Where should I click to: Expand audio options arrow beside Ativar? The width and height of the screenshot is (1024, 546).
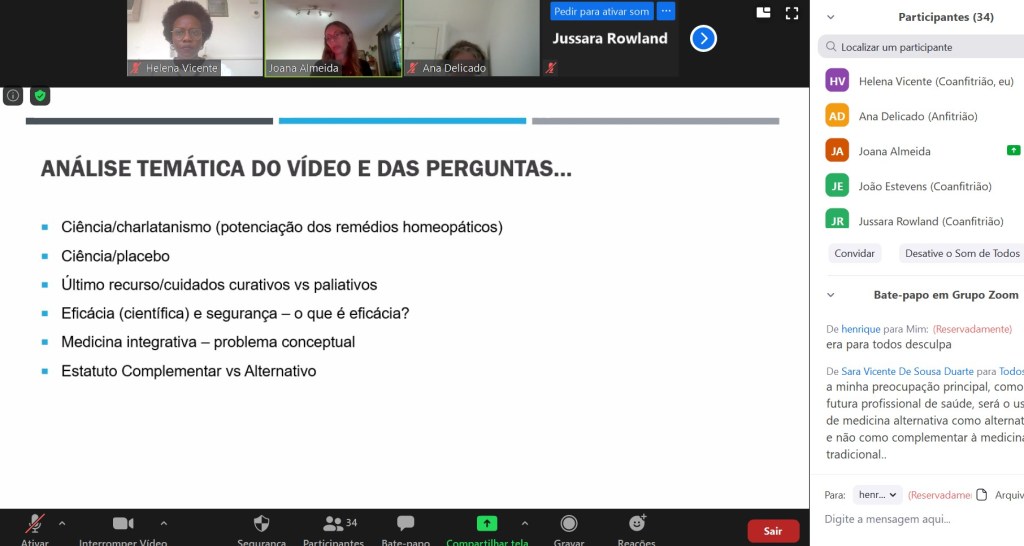click(62, 523)
